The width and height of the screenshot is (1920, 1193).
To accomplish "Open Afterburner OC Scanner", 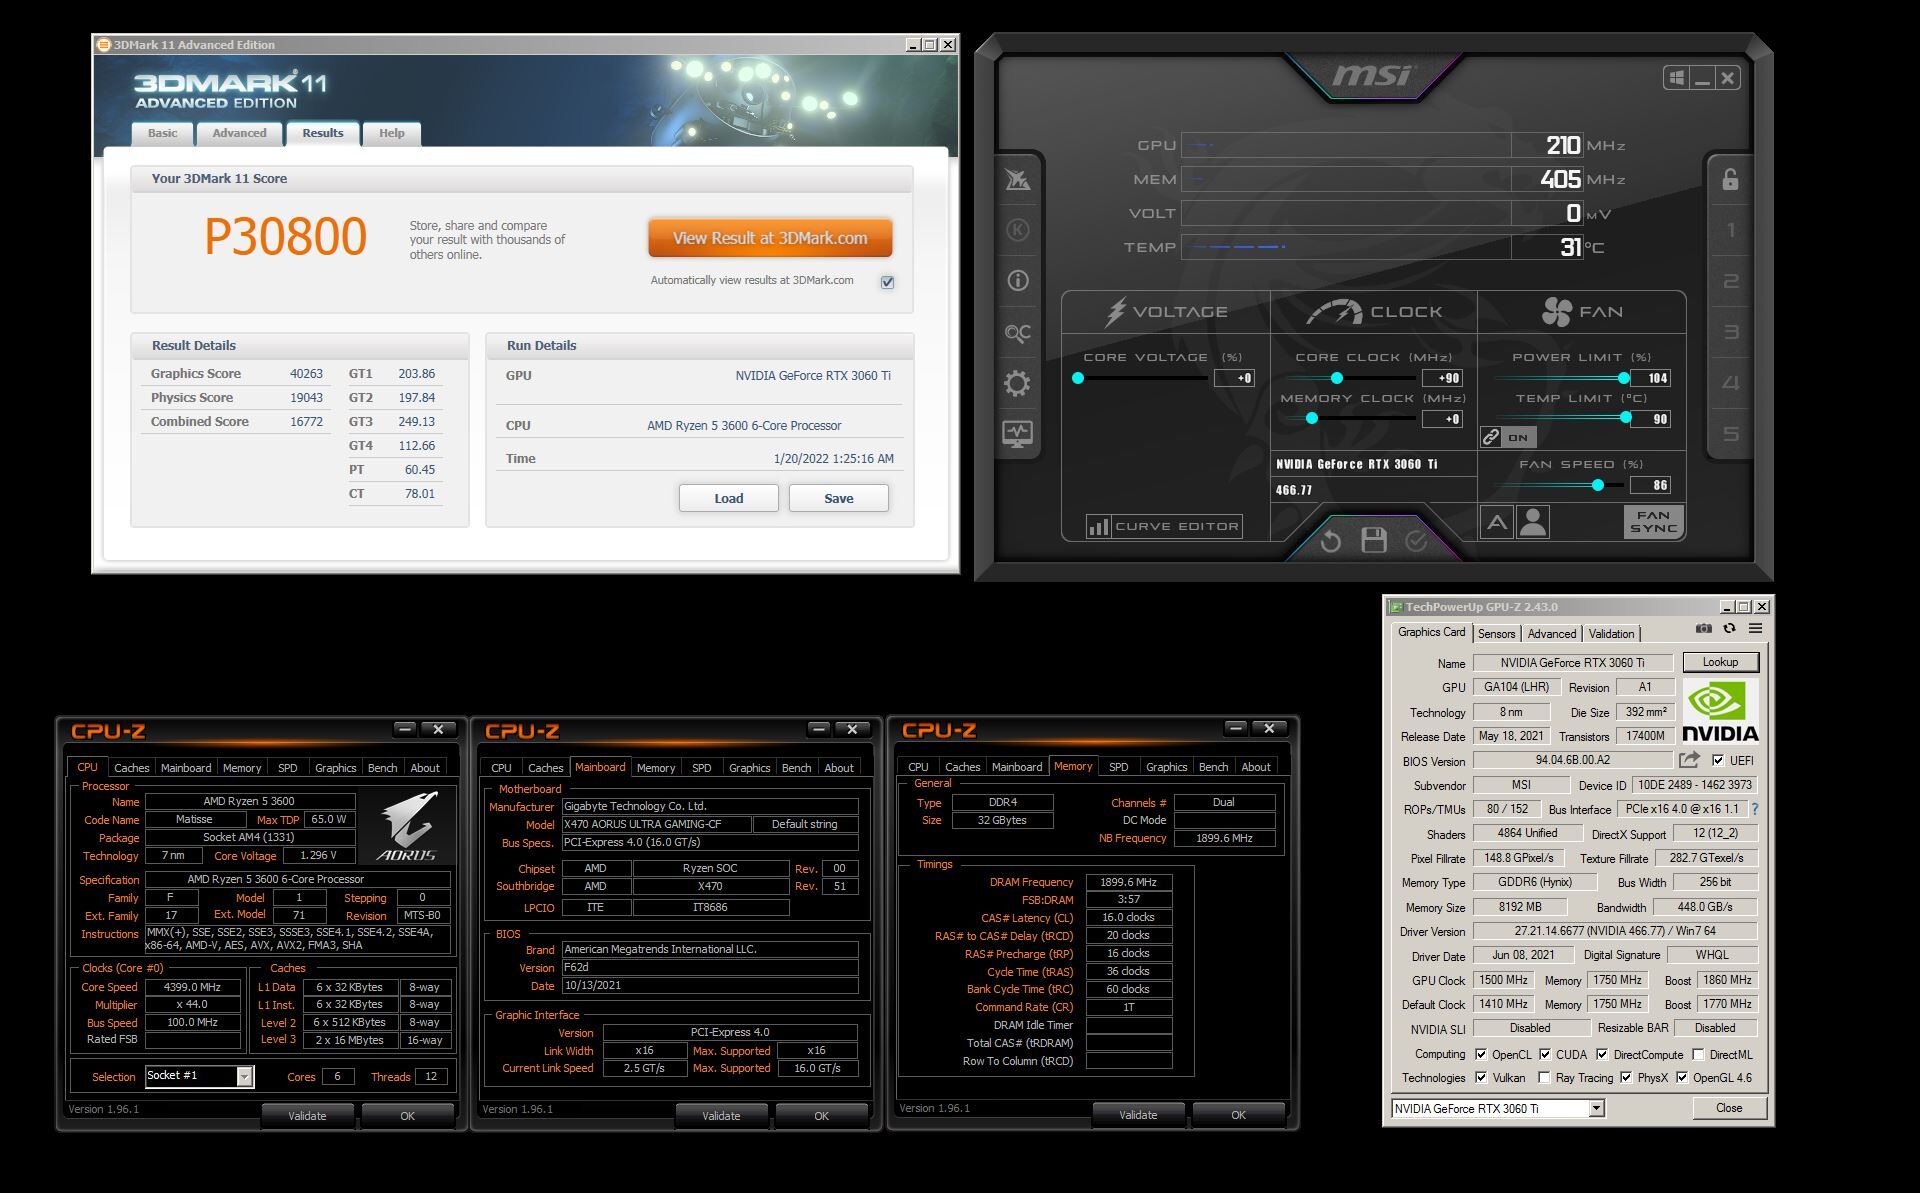I will pyautogui.click(x=1017, y=332).
